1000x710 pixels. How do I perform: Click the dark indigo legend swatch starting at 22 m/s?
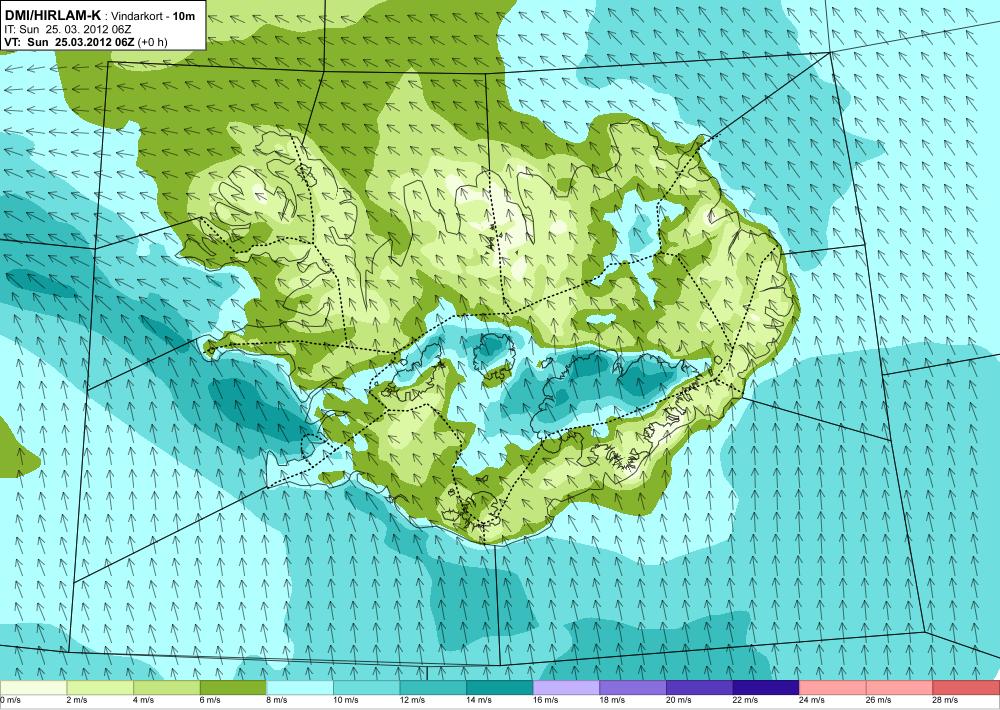click(766, 688)
